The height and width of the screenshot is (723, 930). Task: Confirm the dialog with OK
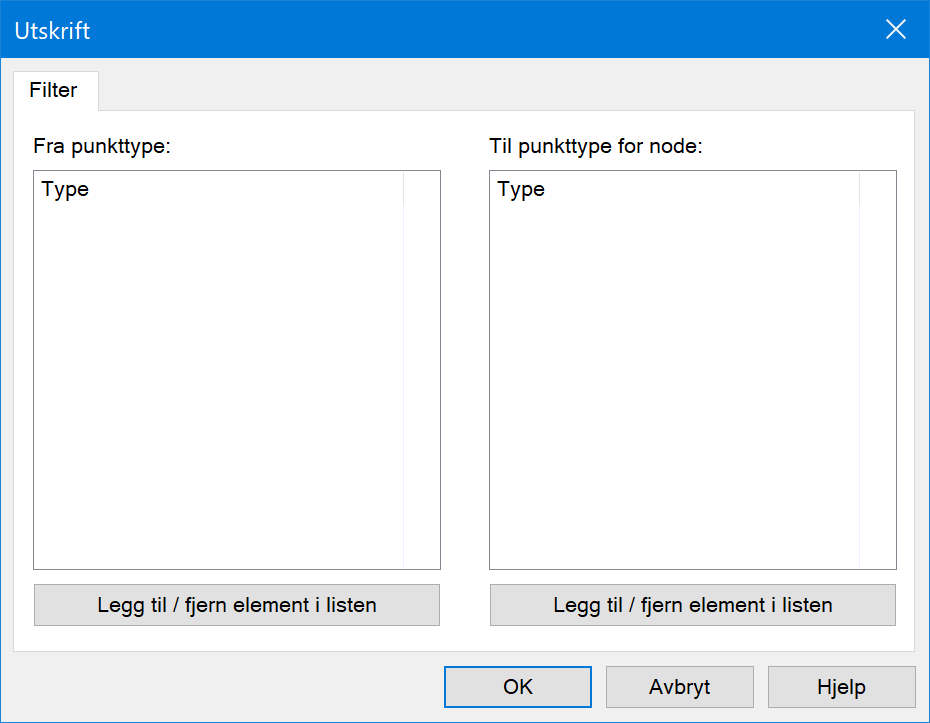point(518,687)
